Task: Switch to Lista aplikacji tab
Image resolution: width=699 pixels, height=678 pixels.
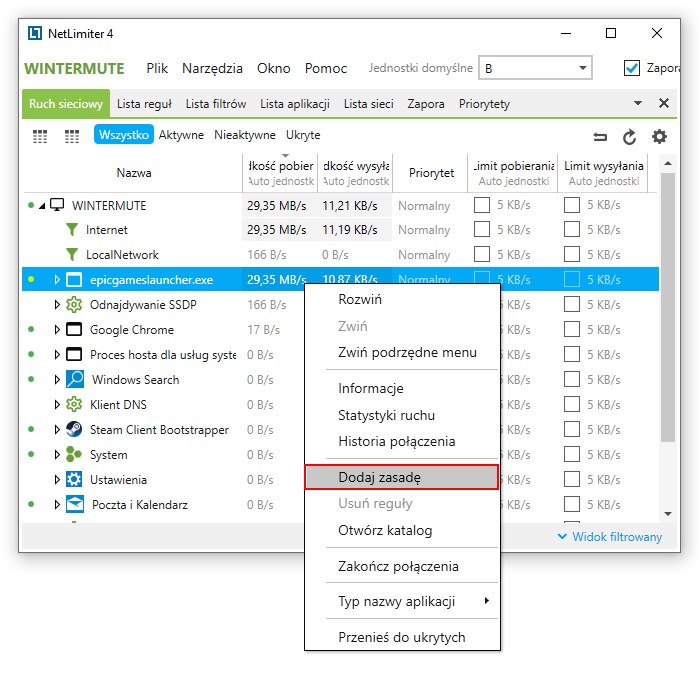Action: pos(295,104)
